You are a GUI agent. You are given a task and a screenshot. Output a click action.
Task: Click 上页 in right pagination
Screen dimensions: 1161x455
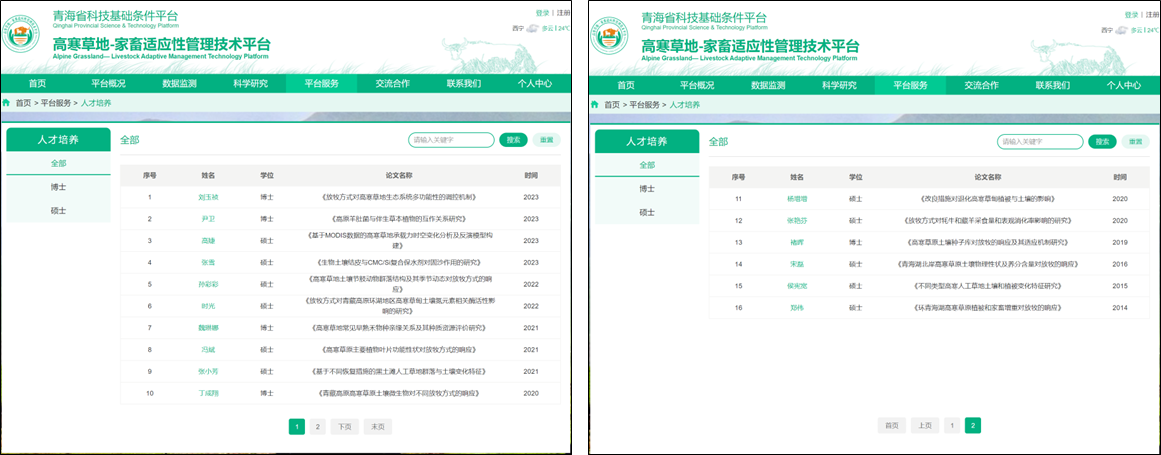(x=924, y=425)
